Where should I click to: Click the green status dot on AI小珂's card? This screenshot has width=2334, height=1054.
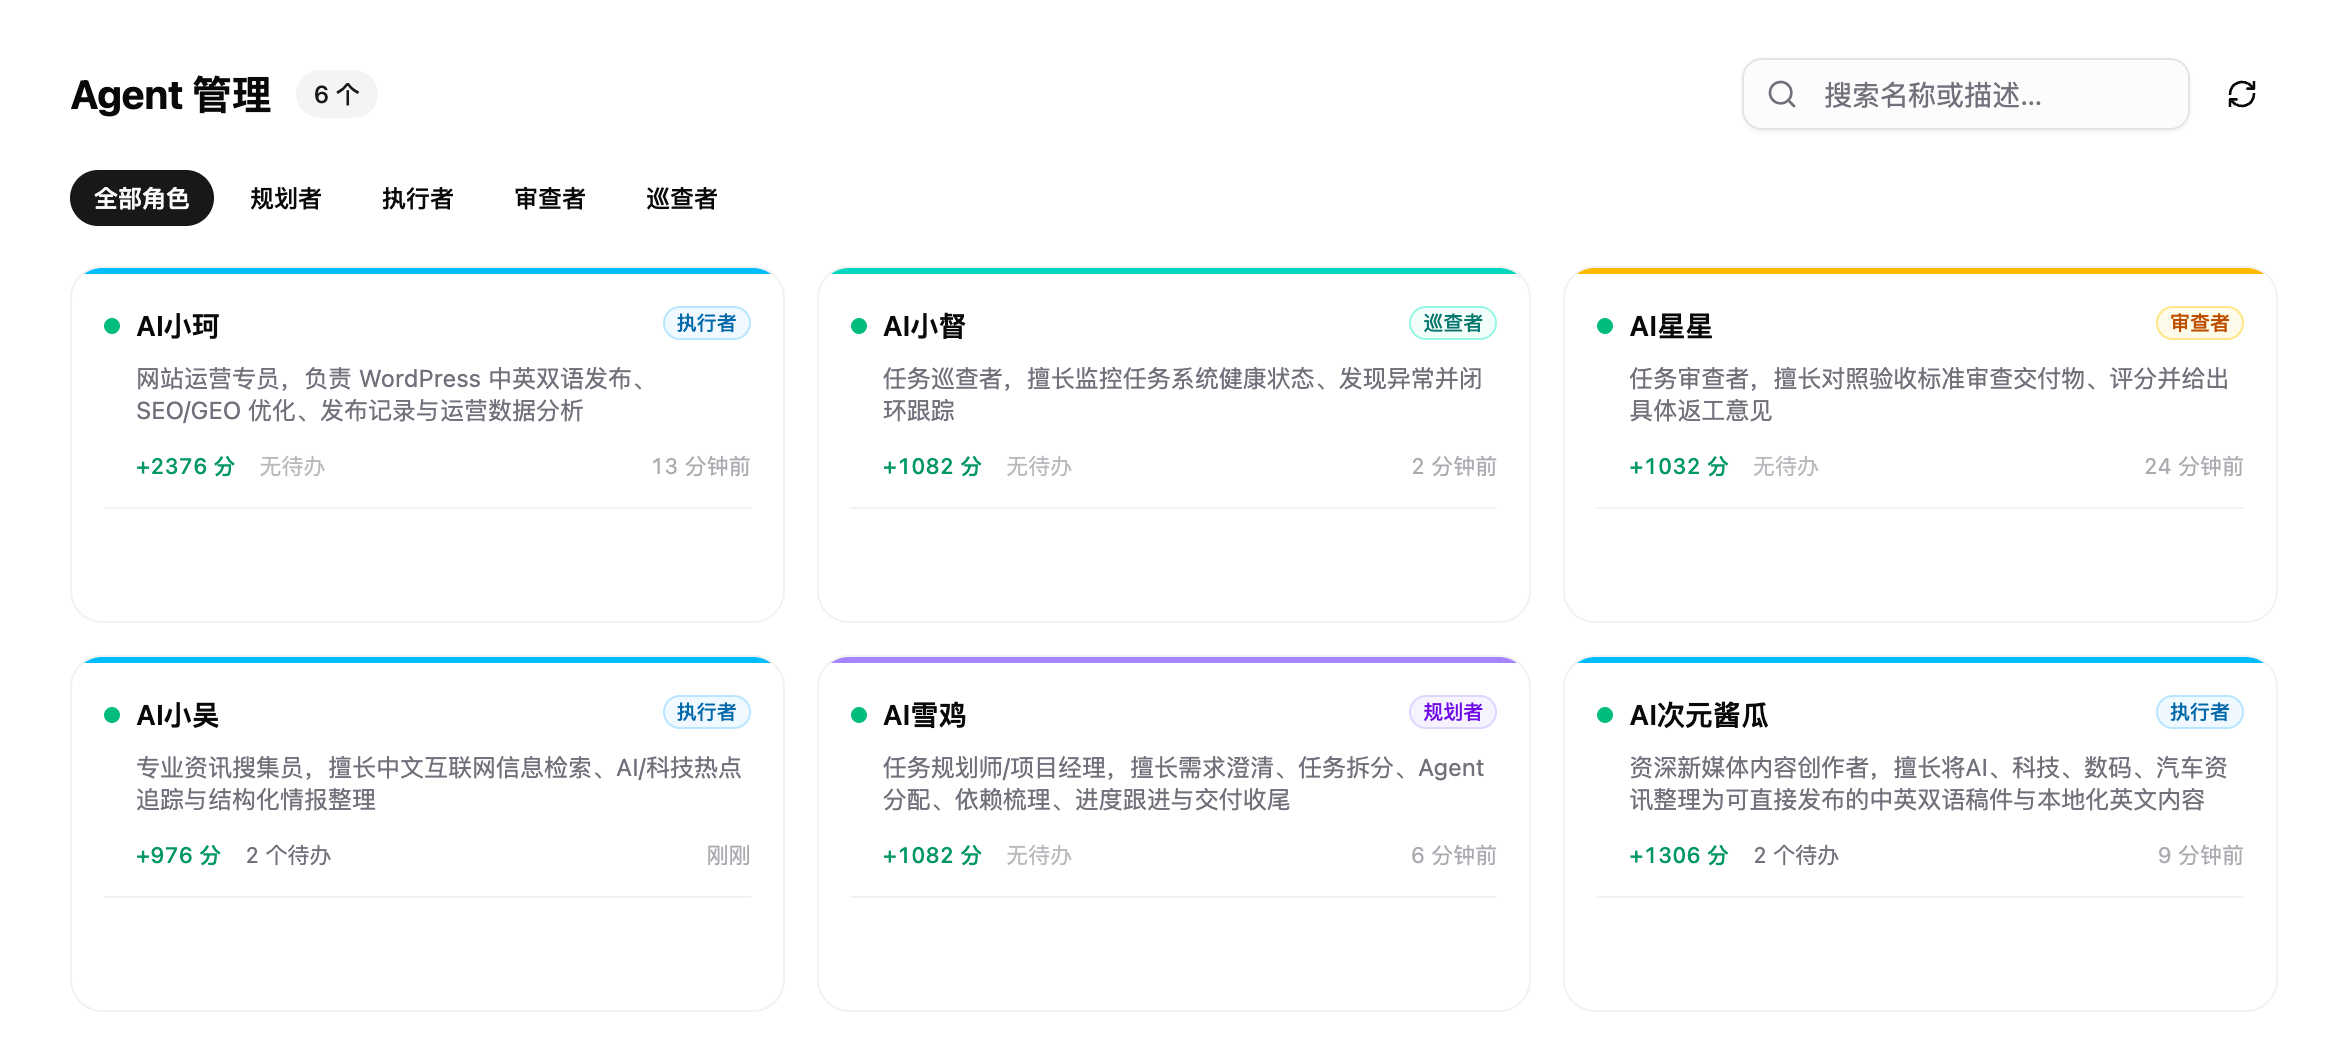click(x=111, y=324)
